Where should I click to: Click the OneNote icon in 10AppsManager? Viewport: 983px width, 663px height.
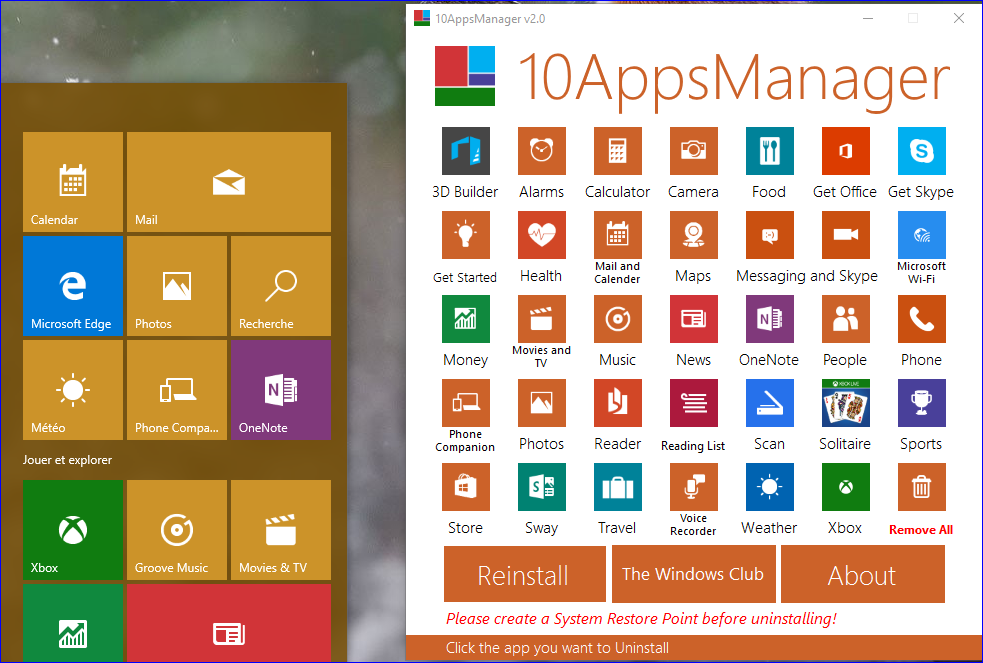769,319
